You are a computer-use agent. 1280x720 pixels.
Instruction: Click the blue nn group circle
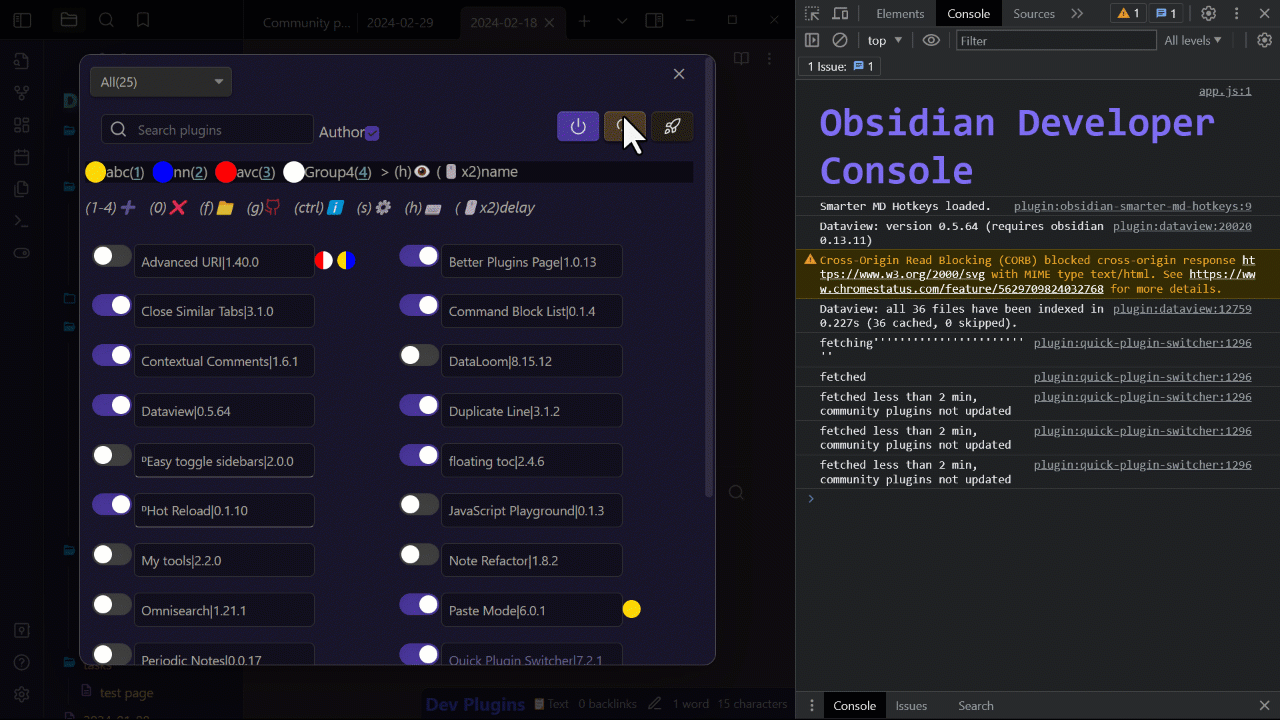pyautogui.click(x=163, y=172)
